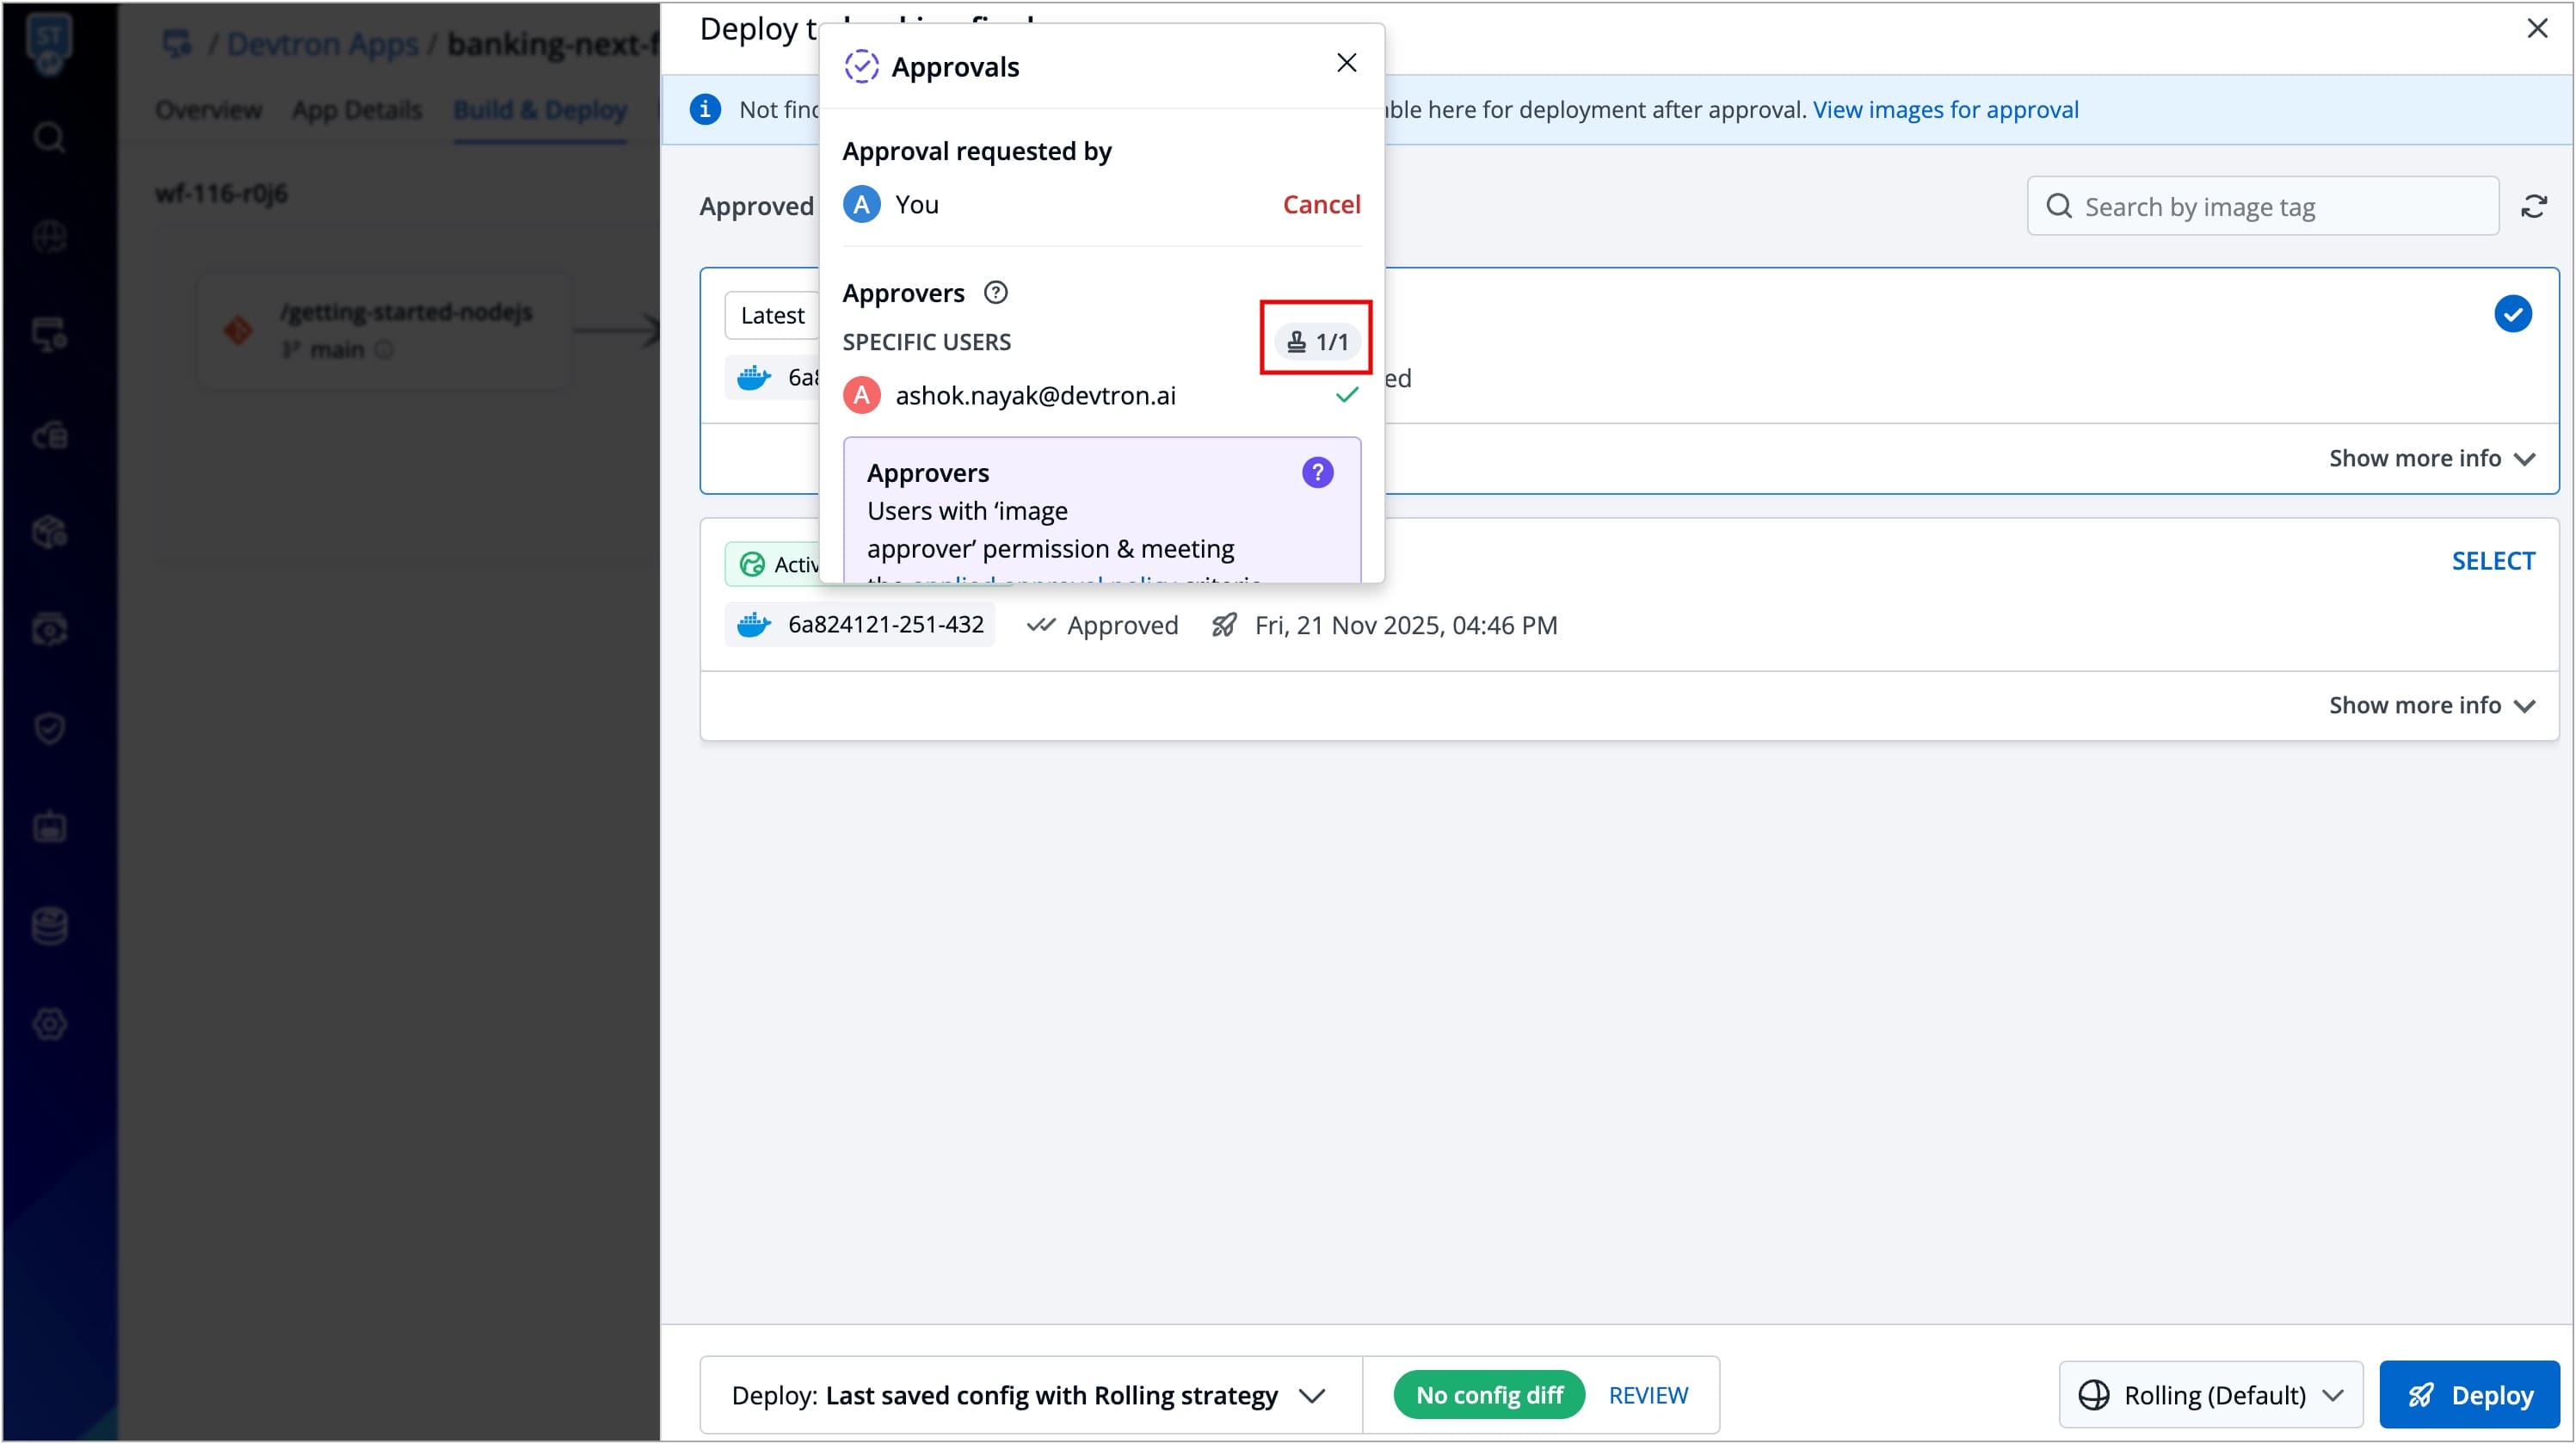Open View images for approval link

point(1945,109)
